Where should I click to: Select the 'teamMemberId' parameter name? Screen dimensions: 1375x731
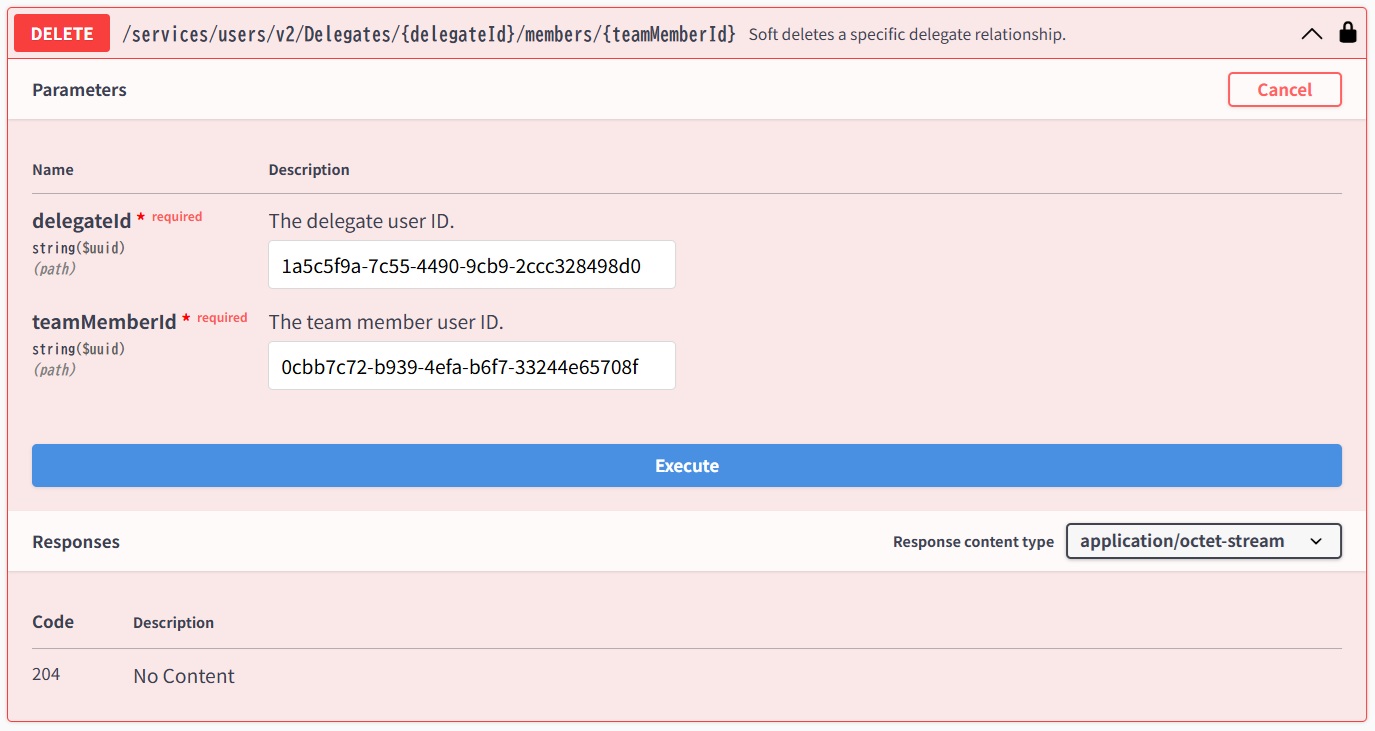click(x=104, y=322)
